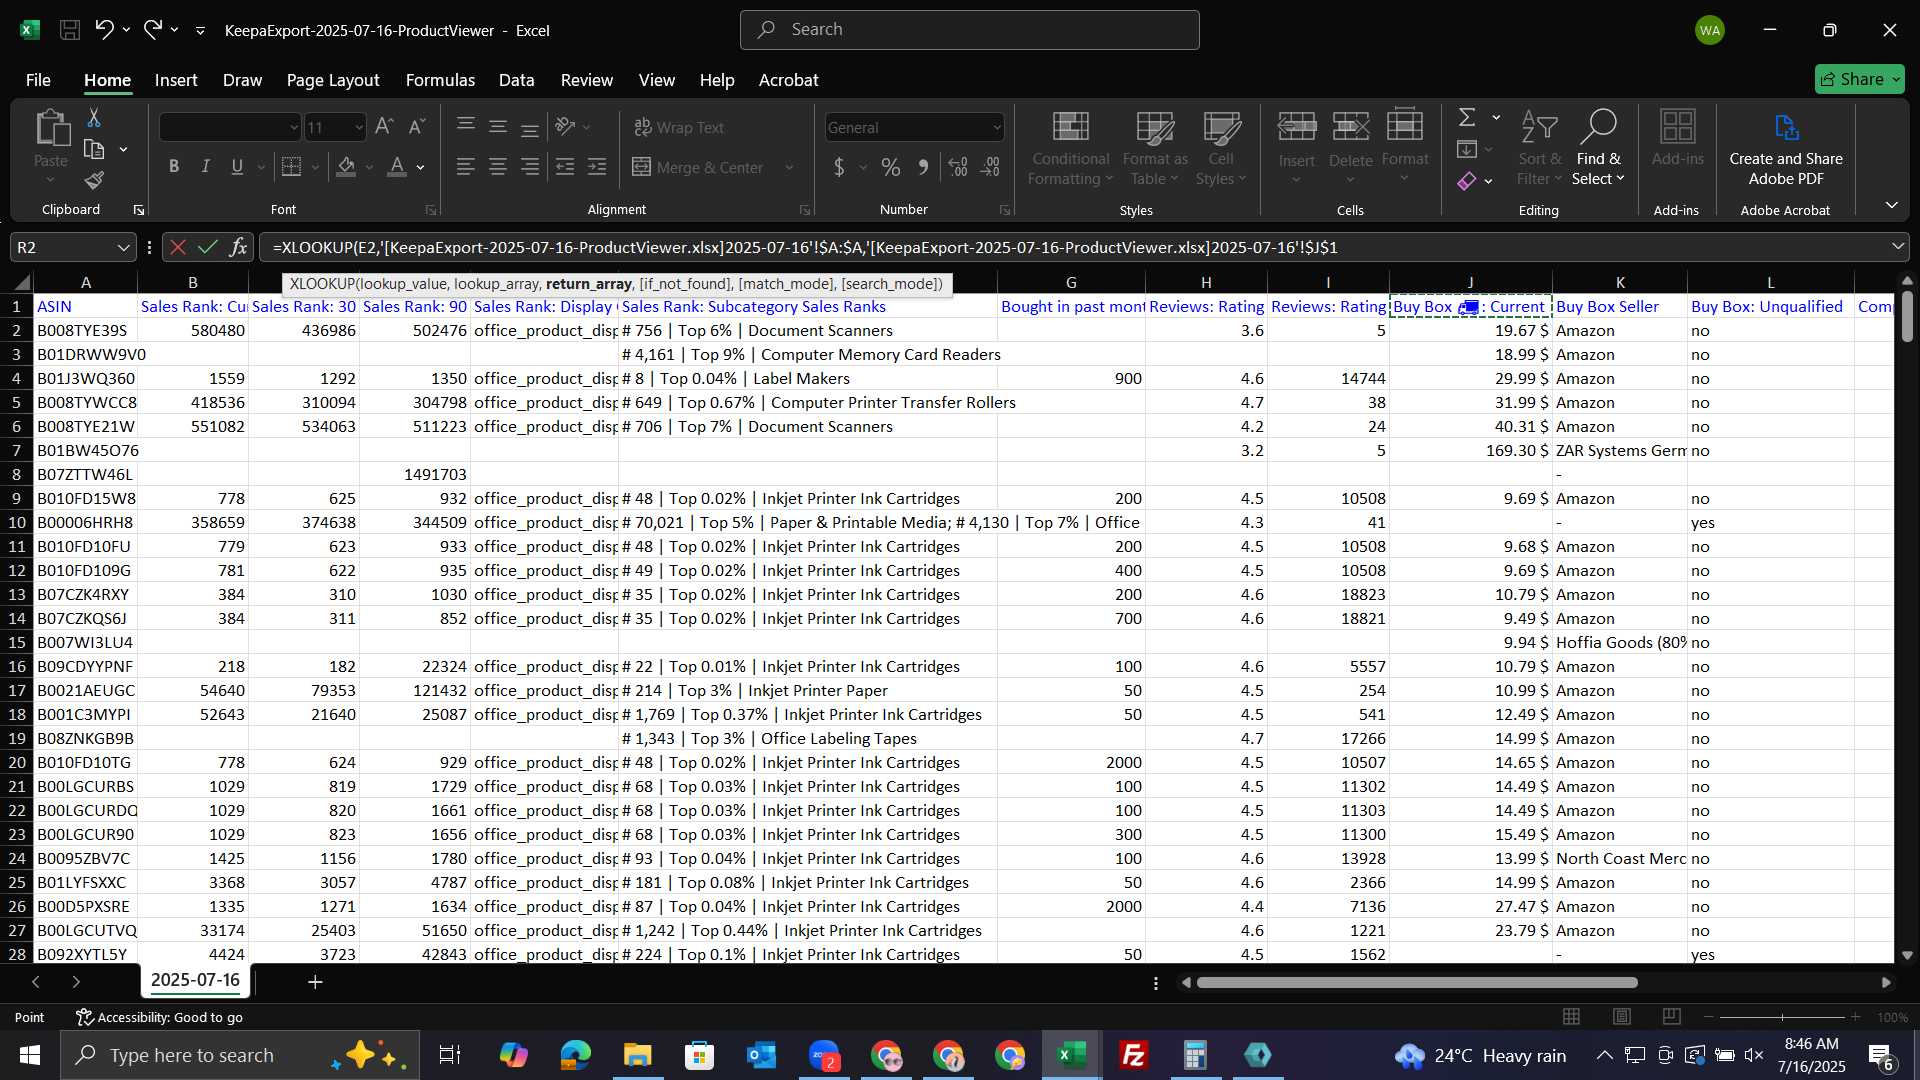Image resolution: width=1920 pixels, height=1080 pixels.
Task: Click the Decrease Indent icon
Action: click(565, 167)
